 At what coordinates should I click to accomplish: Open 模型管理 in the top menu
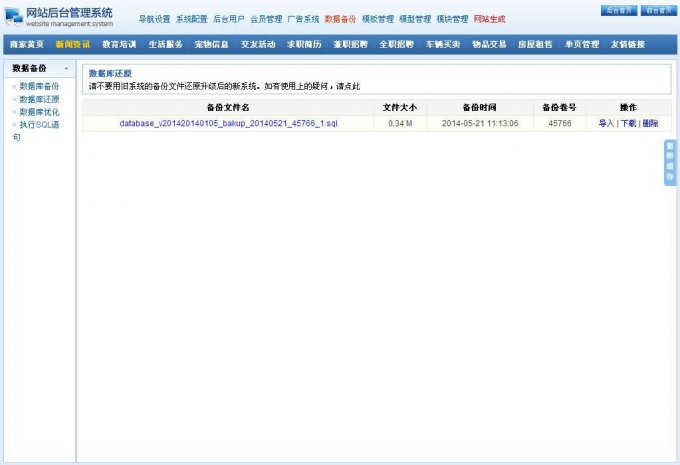[x=415, y=19]
